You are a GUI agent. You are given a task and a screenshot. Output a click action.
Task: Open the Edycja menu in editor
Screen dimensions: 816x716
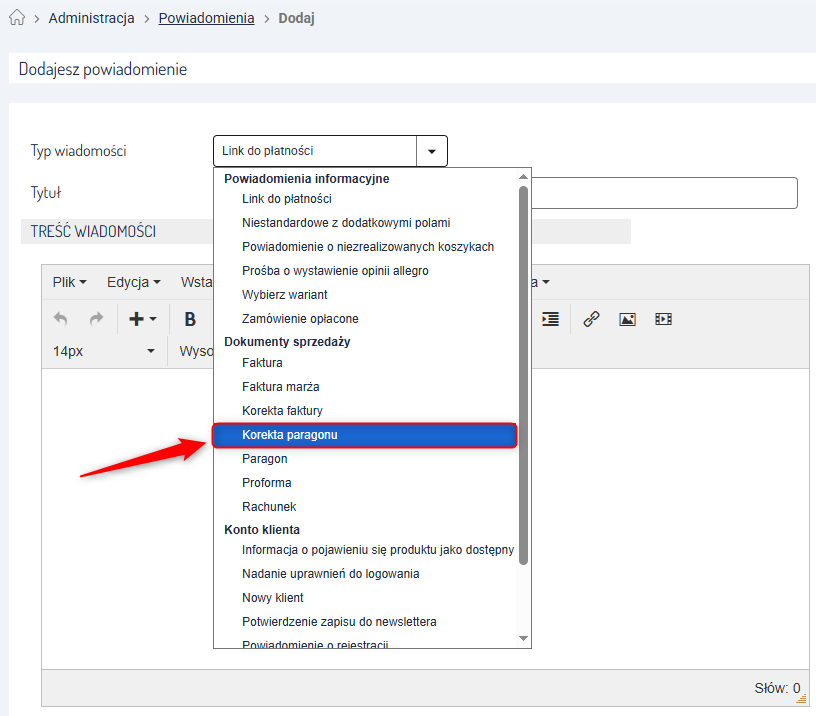tap(133, 282)
